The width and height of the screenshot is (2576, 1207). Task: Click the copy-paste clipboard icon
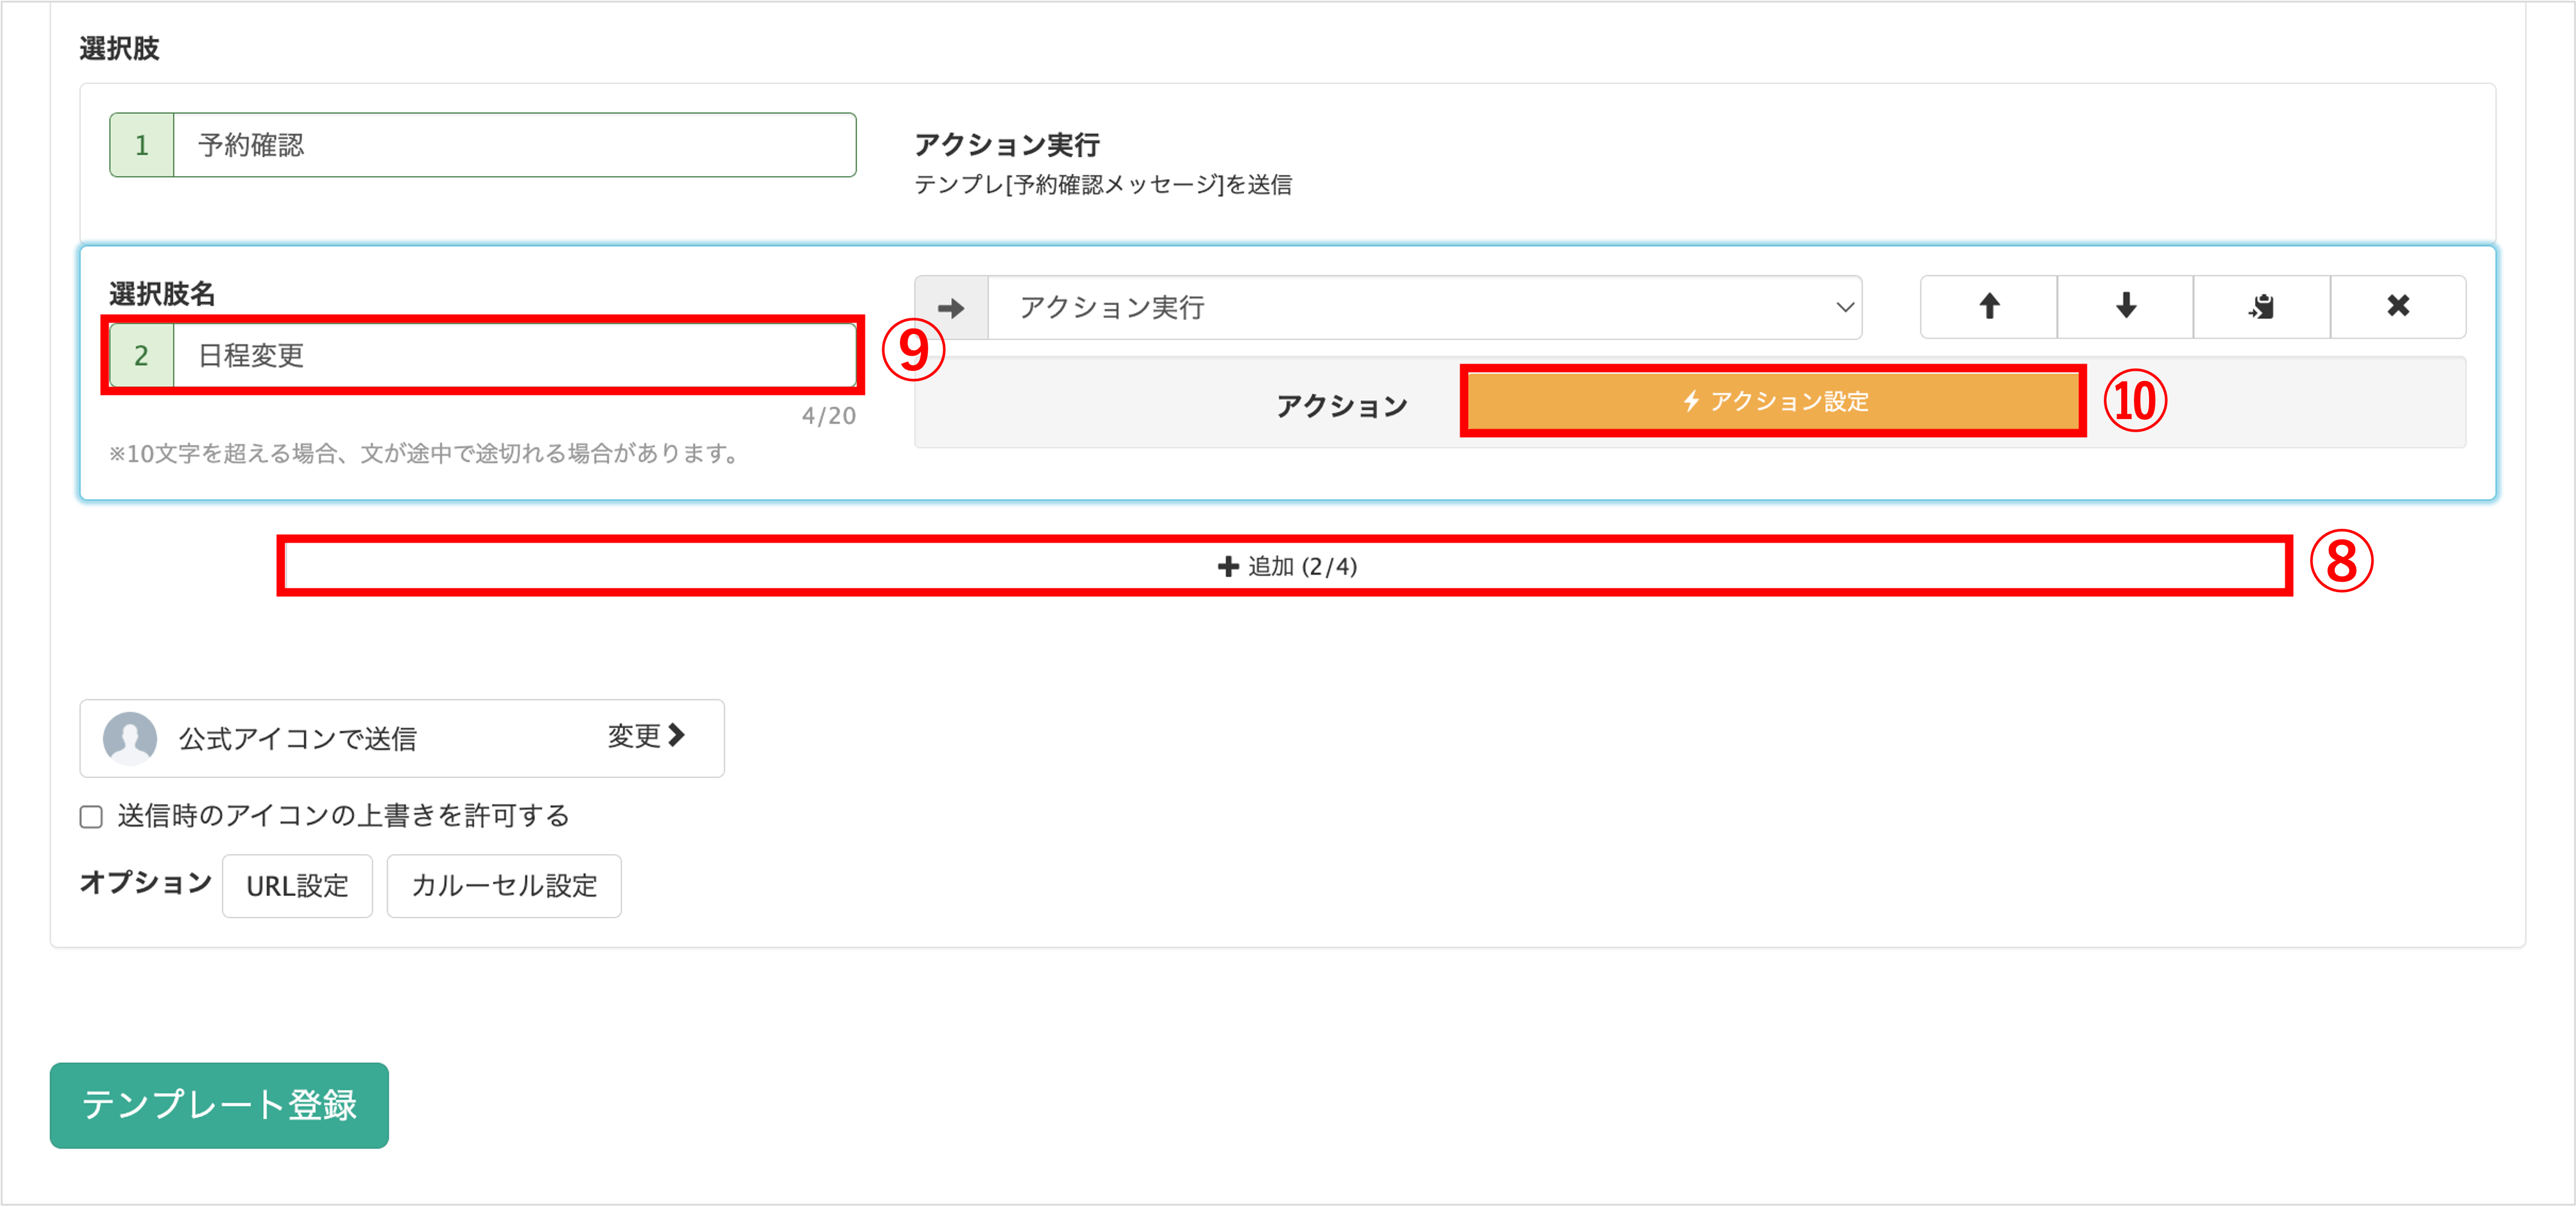(2262, 307)
